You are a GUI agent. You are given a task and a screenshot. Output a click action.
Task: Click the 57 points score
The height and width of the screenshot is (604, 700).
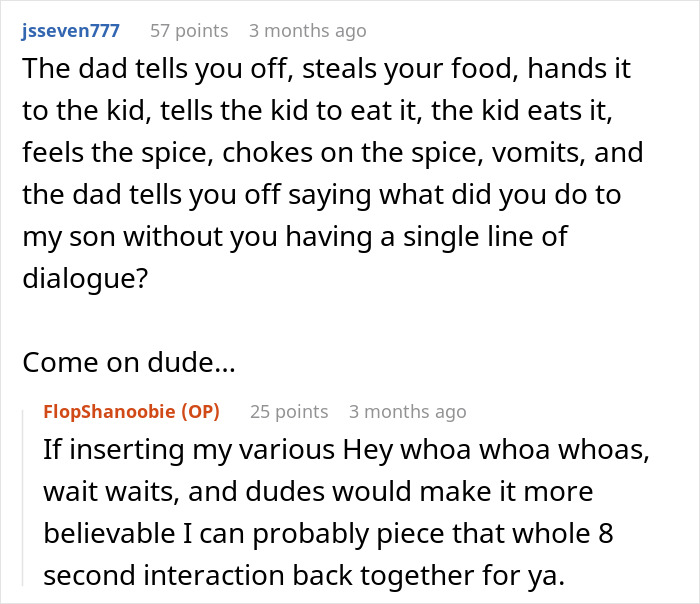point(188,31)
